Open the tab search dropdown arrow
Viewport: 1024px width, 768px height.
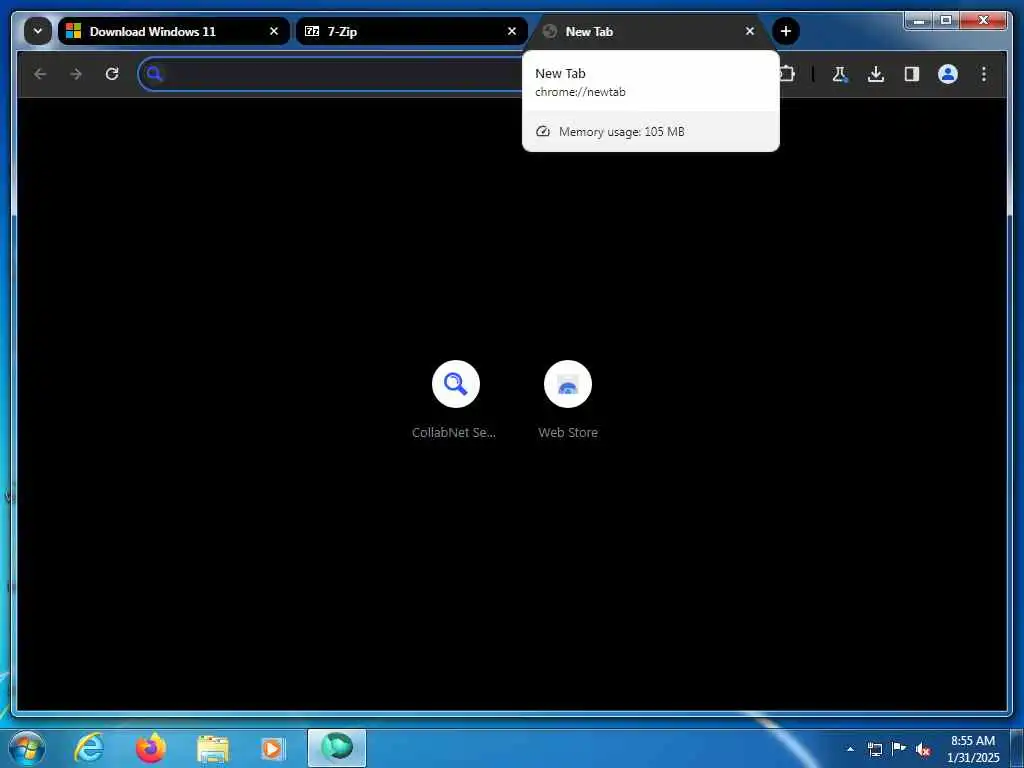coord(37,31)
